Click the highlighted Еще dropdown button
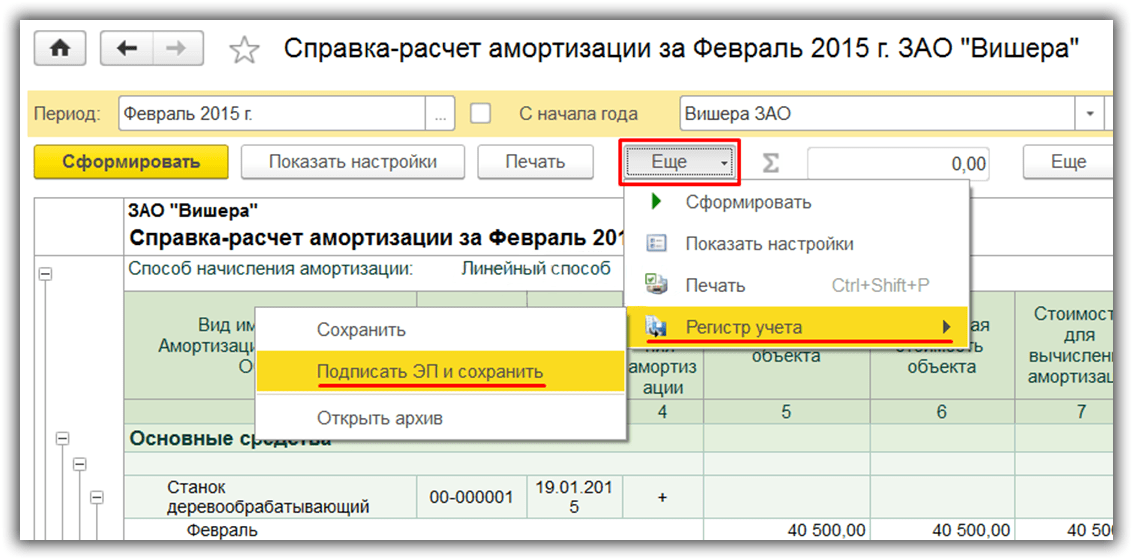Image resolution: width=1133 pixels, height=560 pixels. [679, 162]
